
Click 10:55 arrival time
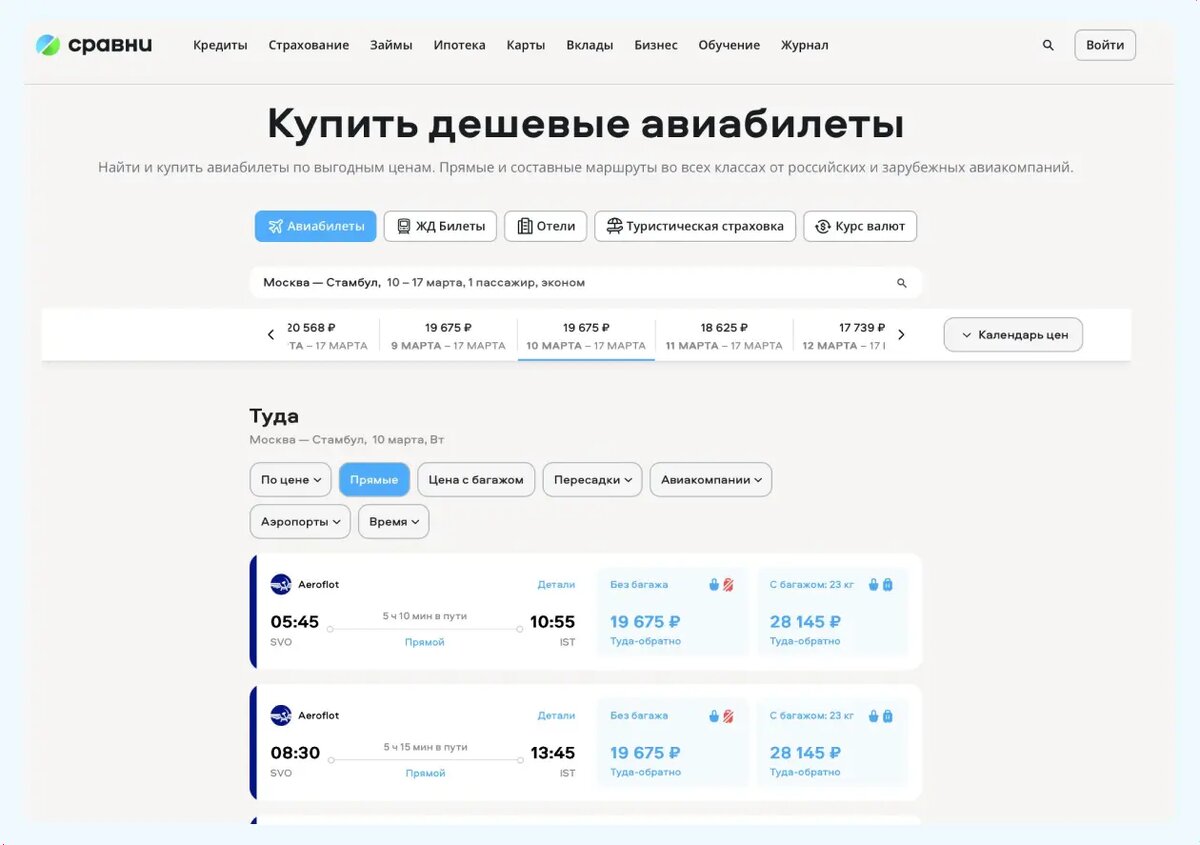[x=552, y=622]
